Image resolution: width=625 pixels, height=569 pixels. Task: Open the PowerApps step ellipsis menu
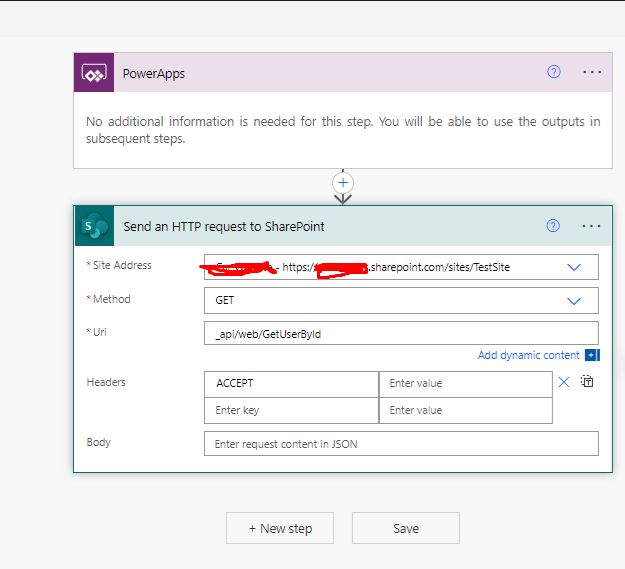(592, 72)
